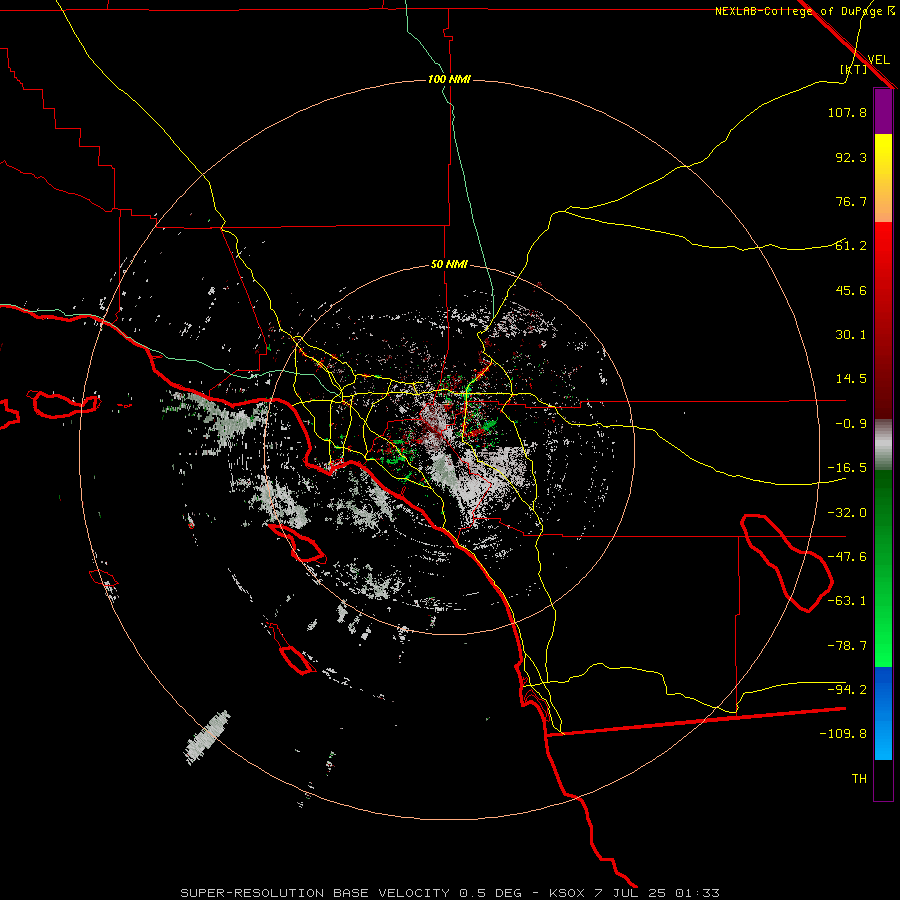Viewport: 900px width, 900px height.
Task: Select the 107.8 scale value
Action: (847, 112)
